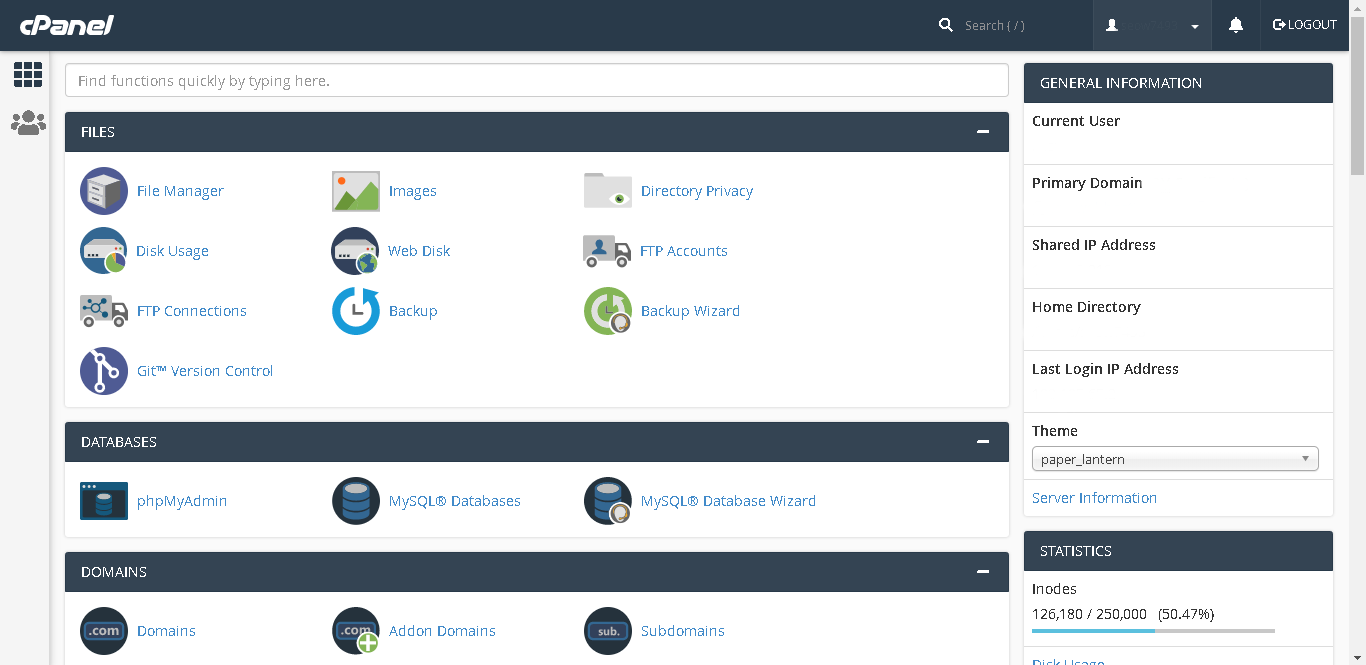
Task: Click the Backup Wizard link text
Action: click(690, 311)
